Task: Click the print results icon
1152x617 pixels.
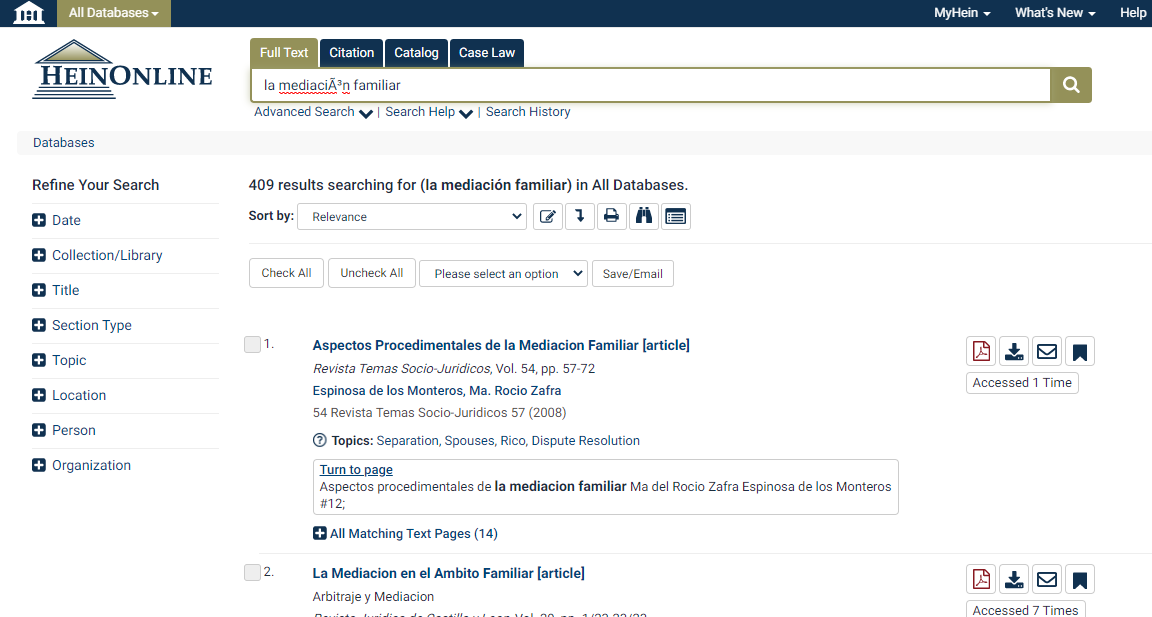Action: tap(612, 216)
